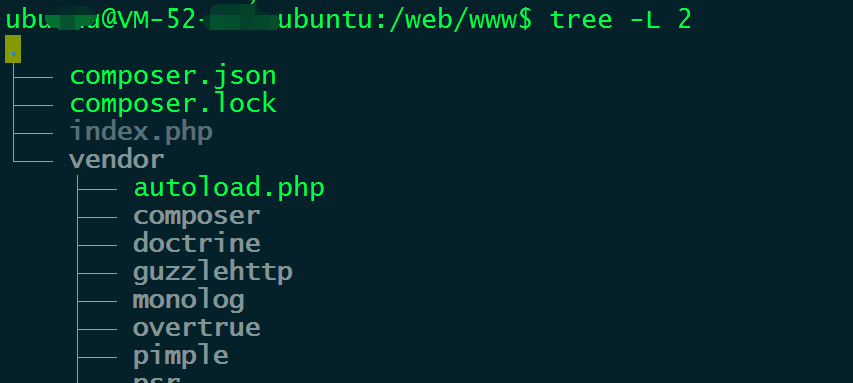The height and width of the screenshot is (383, 853).
Task: Click the dollar sign prompt symbol
Action: pos(526,20)
